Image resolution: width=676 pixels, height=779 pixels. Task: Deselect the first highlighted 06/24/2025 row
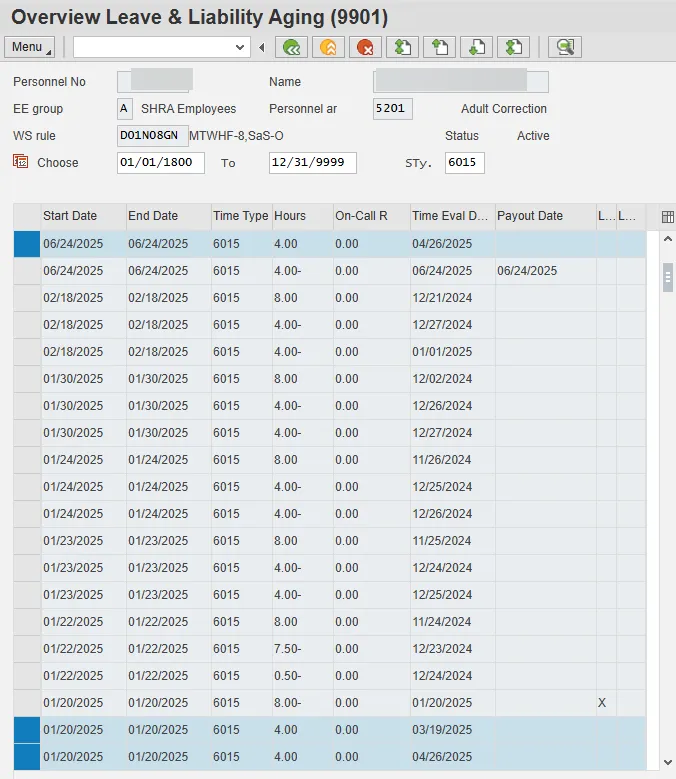pos(27,244)
